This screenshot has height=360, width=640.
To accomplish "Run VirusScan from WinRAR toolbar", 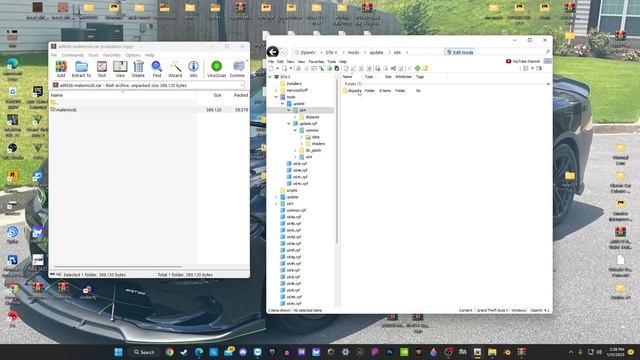I will (x=216, y=69).
